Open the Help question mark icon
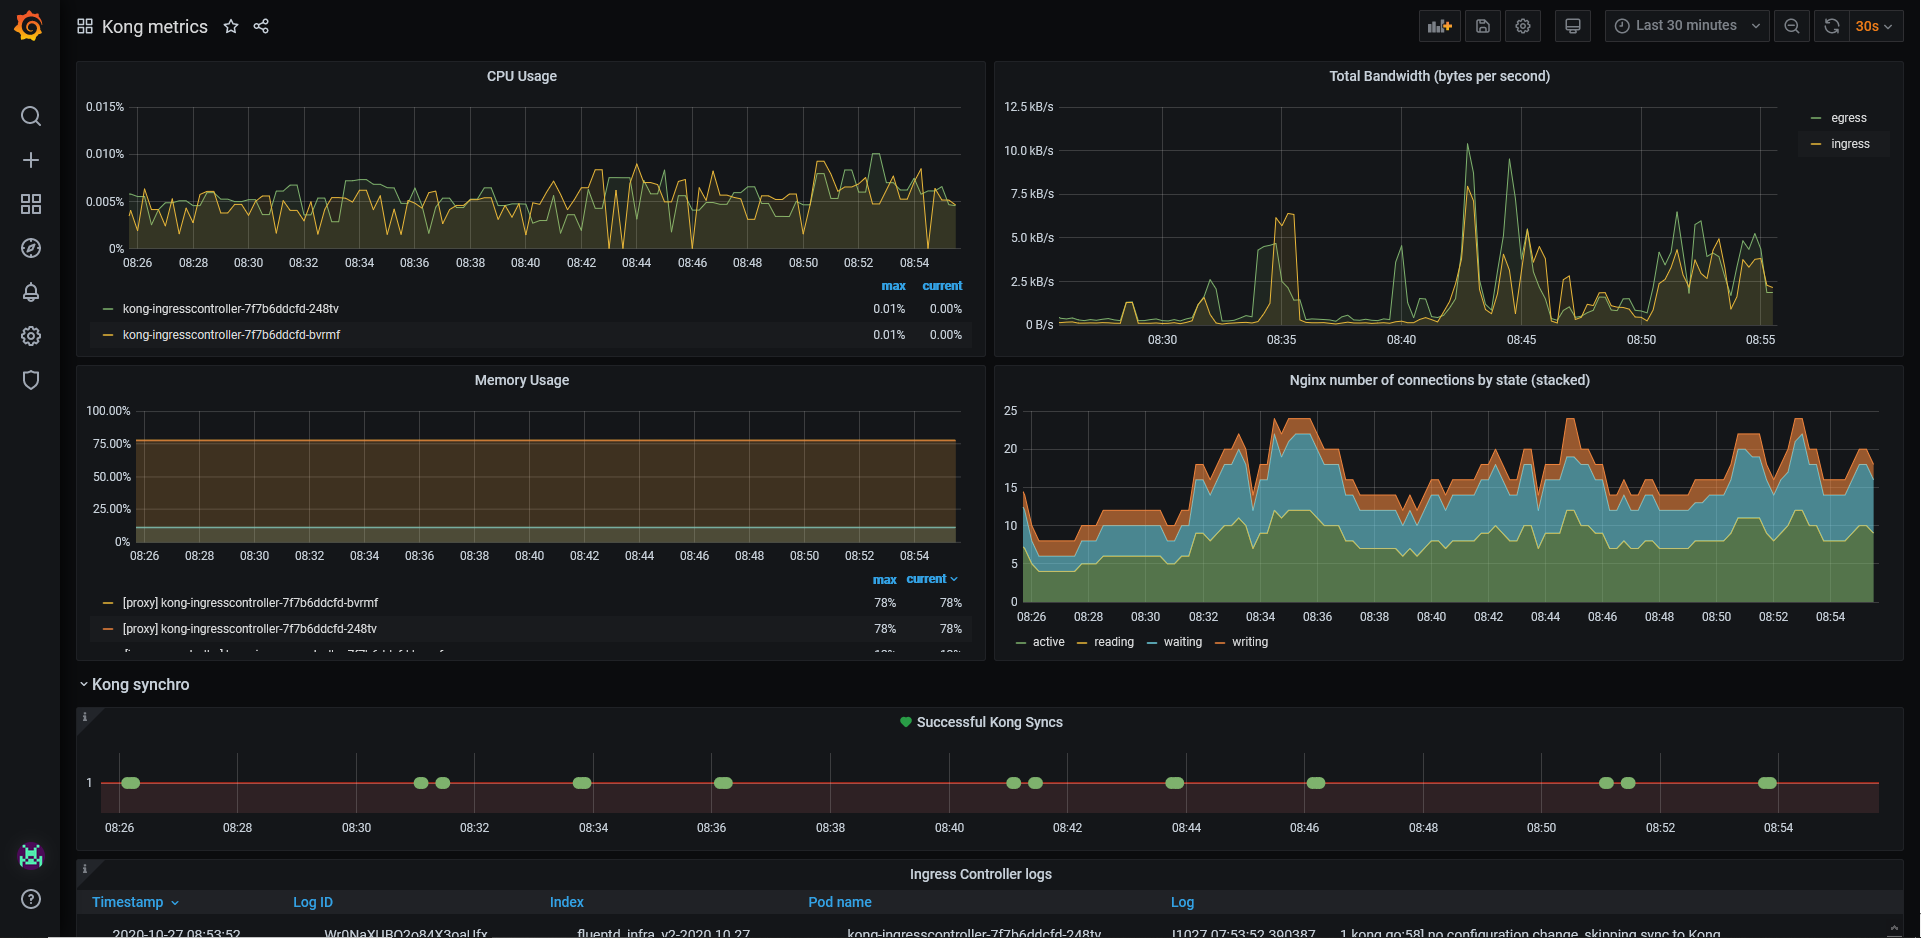This screenshot has width=1921, height=938. pos(31,899)
